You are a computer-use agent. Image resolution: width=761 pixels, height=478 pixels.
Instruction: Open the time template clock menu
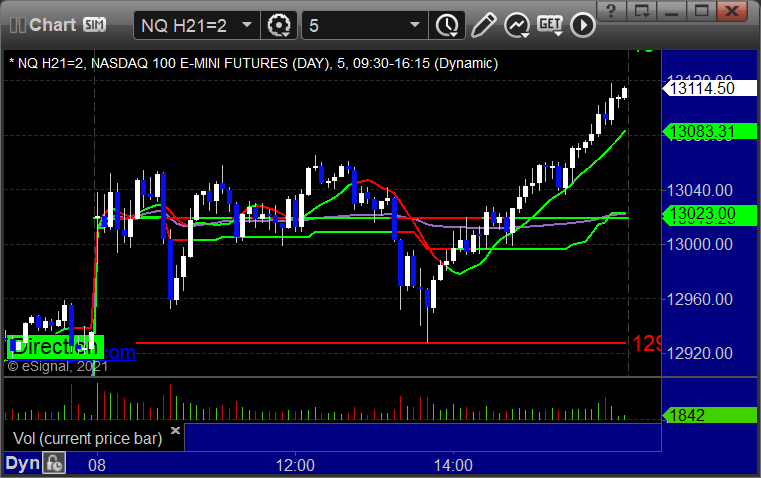click(447, 25)
